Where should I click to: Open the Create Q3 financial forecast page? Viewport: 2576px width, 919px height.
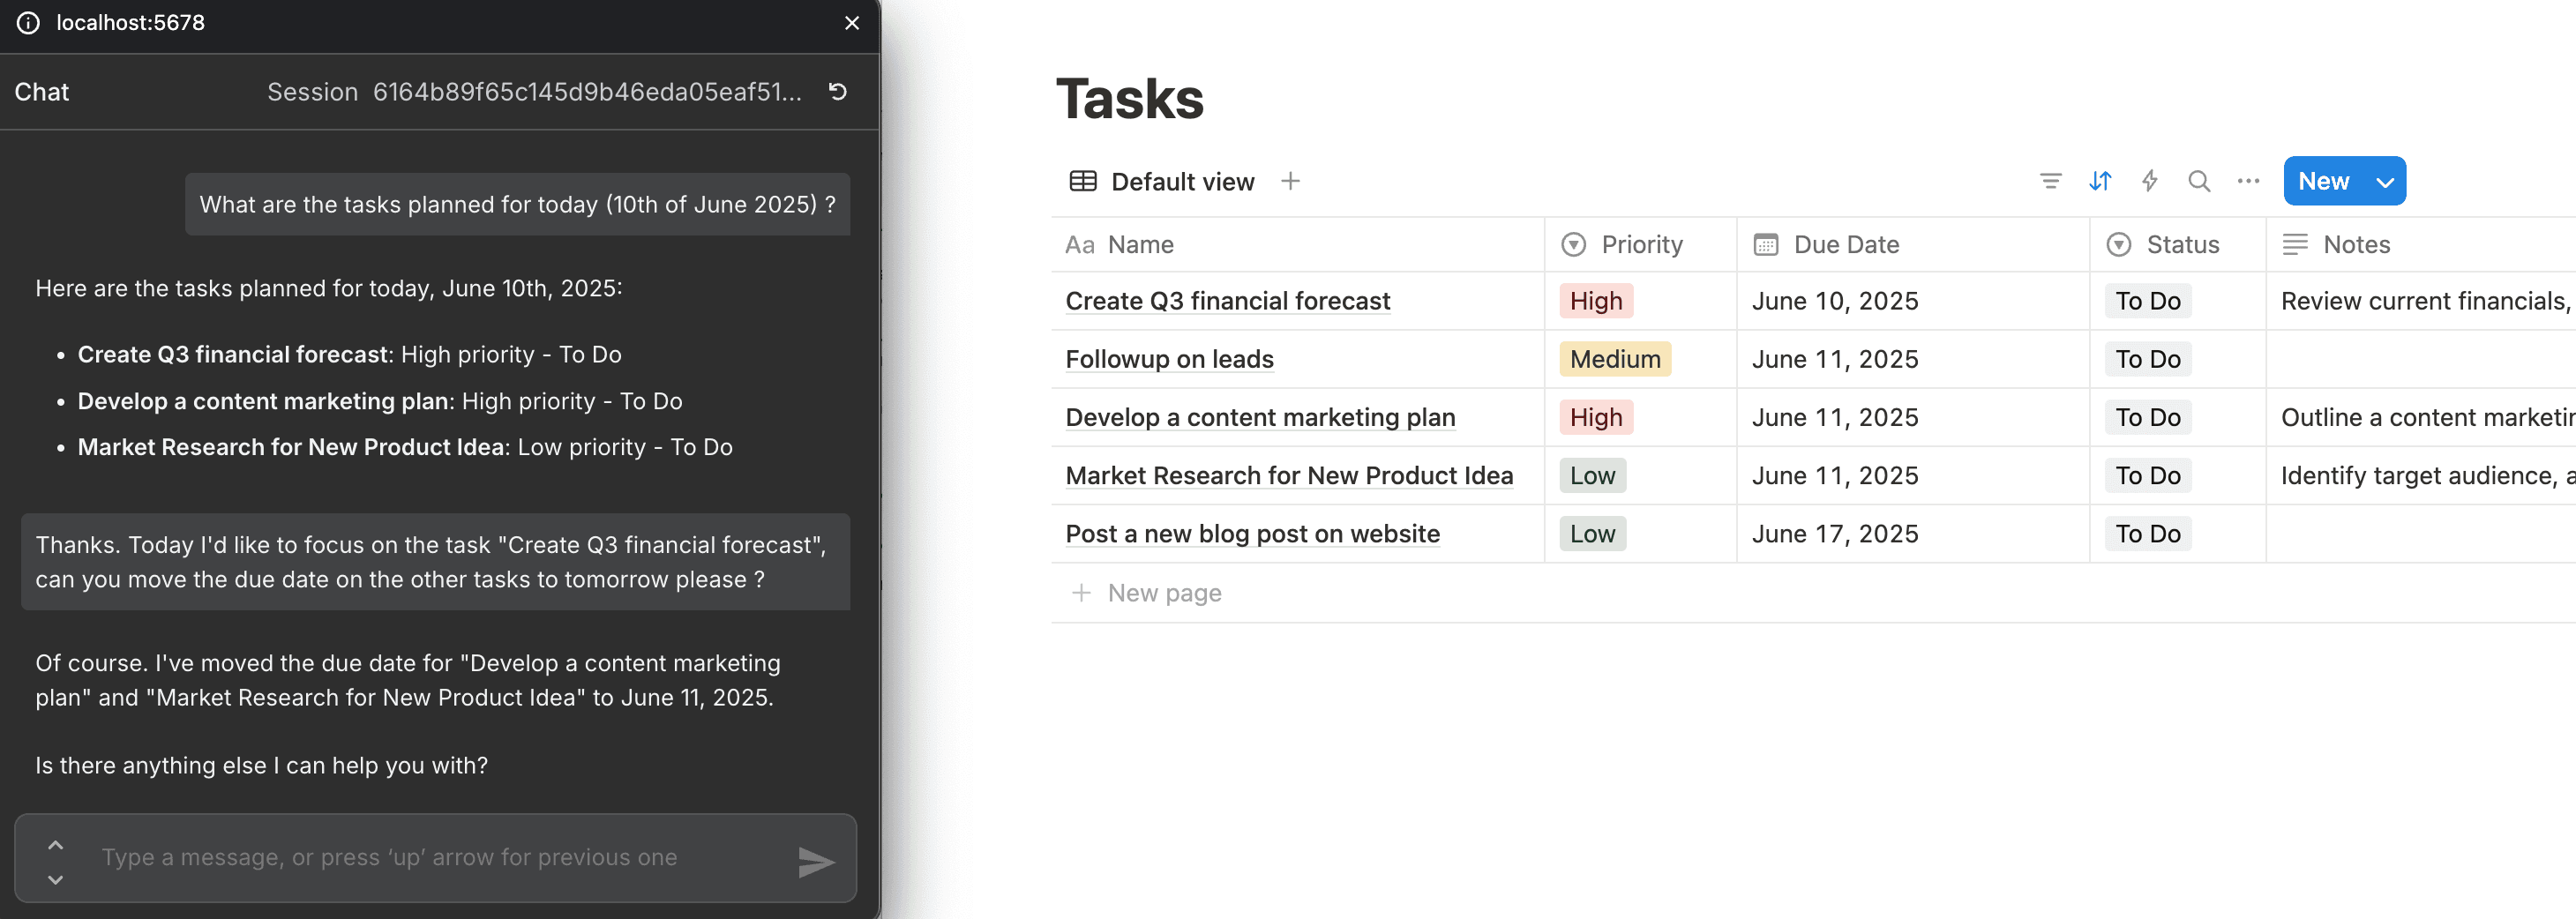1227,301
